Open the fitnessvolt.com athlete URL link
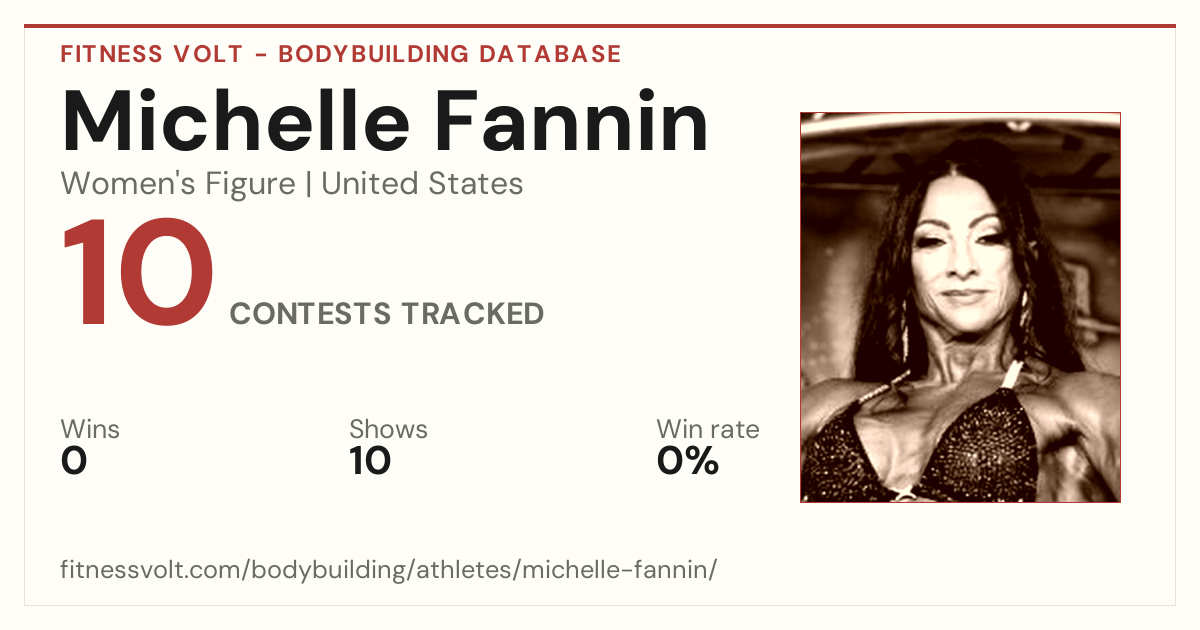1200x630 pixels. (389, 571)
